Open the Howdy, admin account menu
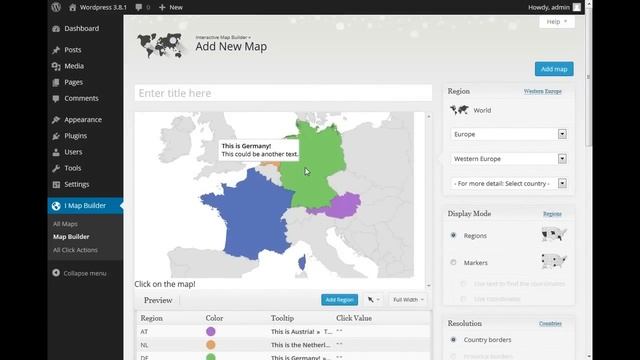Image resolution: width=640 pixels, height=360 pixels. [x=554, y=7]
